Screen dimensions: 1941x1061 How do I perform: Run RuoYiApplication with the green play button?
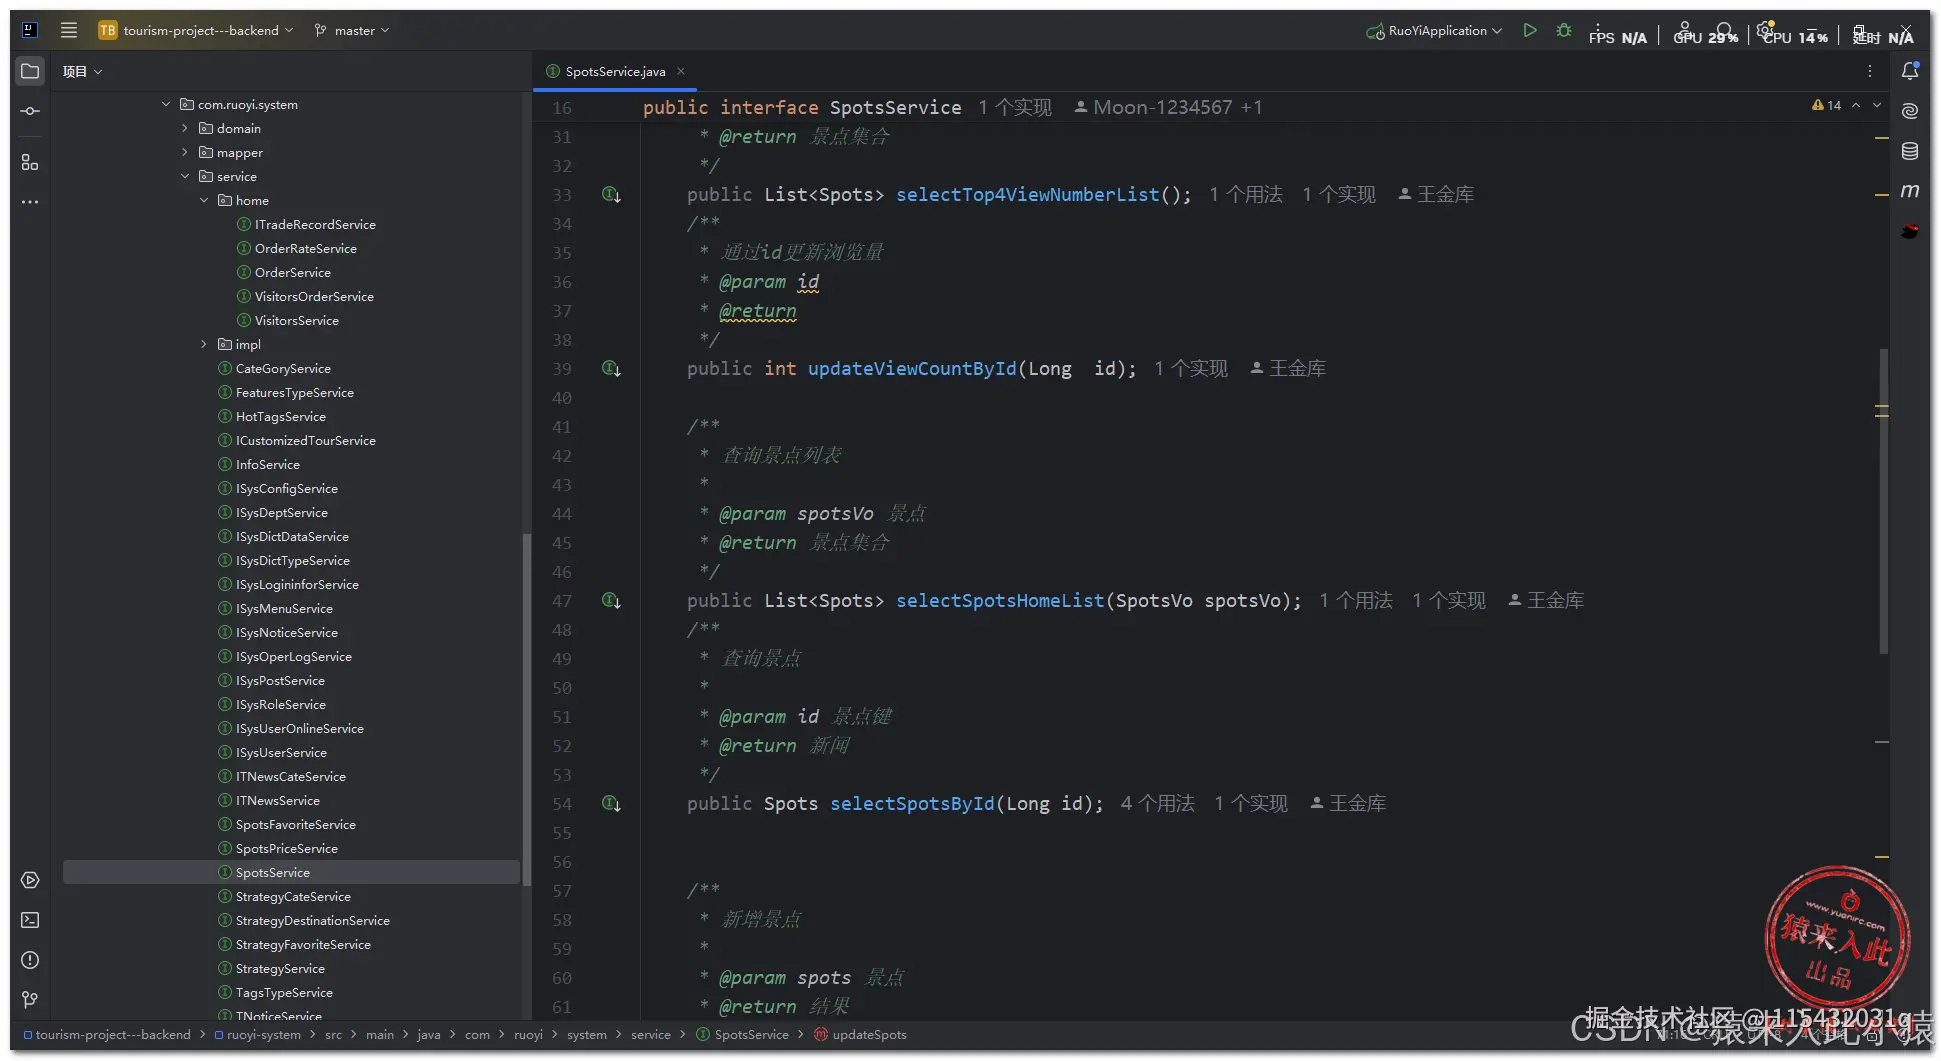click(x=1530, y=30)
